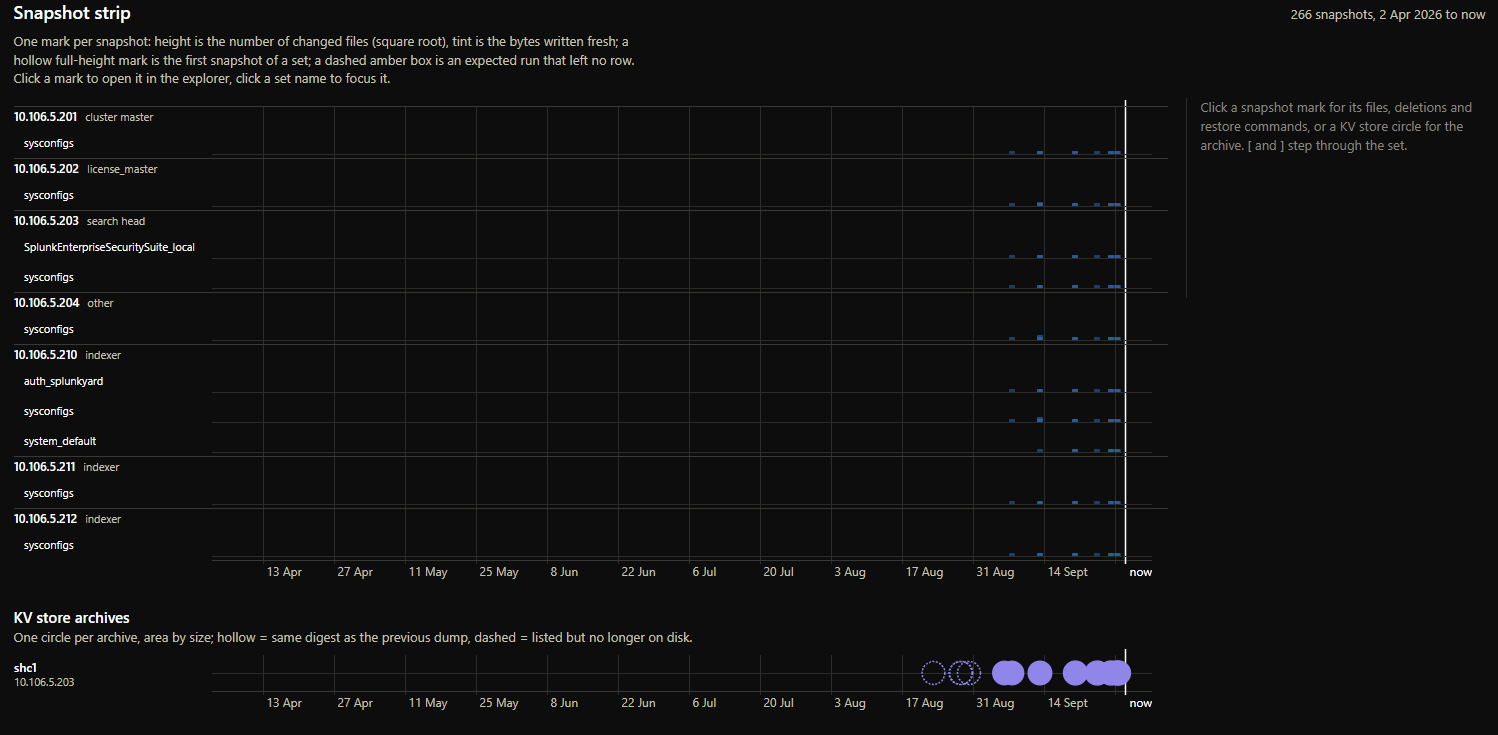Image resolution: width=1498 pixels, height=735 pixels.
Task: Select host 10.106.5.202 license_master label
Action: coord(86,169)
